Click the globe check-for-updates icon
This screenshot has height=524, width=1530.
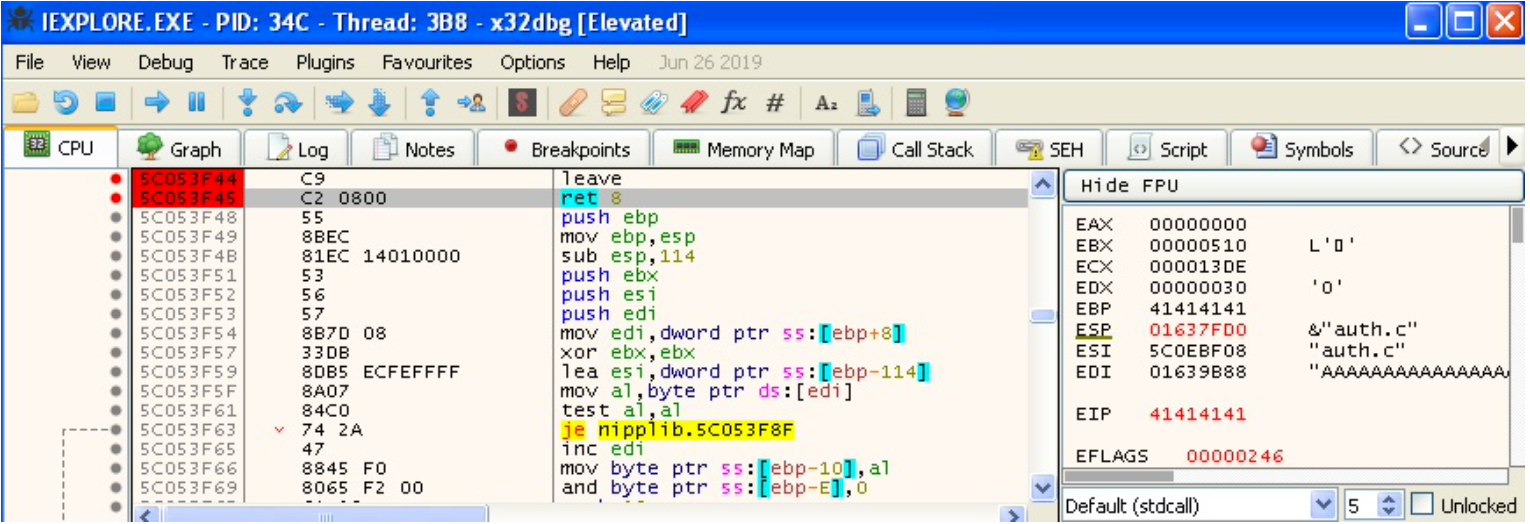coord(956,102)
